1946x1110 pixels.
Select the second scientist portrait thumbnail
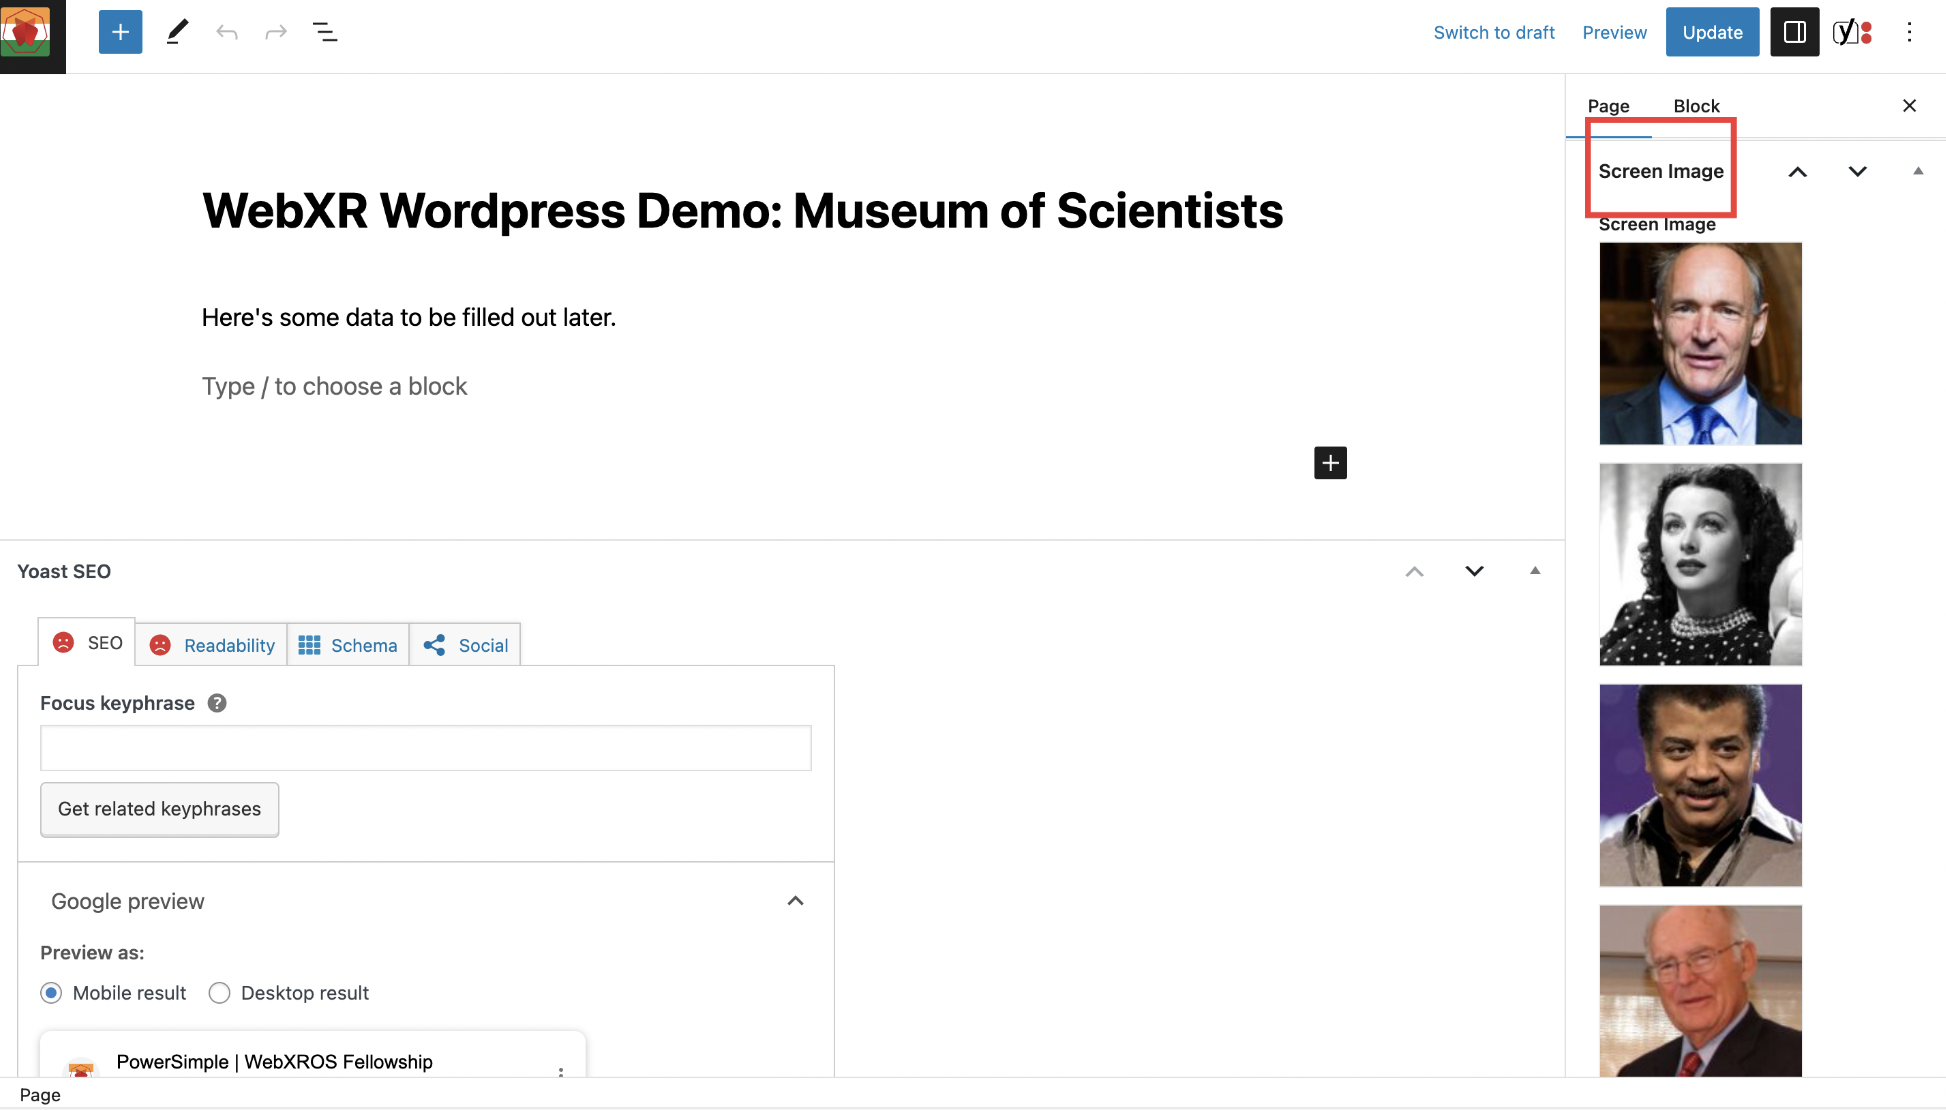(x=1700, y=564)
